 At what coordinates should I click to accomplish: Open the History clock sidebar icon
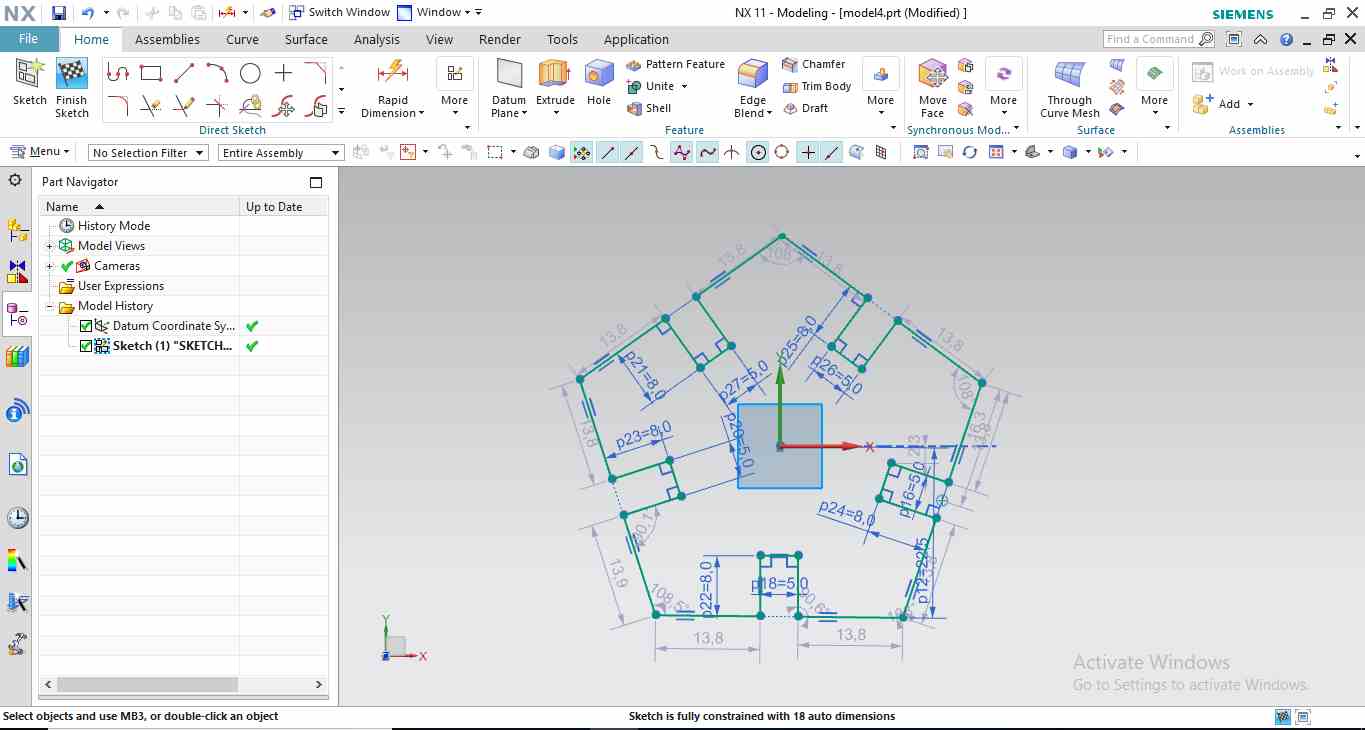[17, 518]
